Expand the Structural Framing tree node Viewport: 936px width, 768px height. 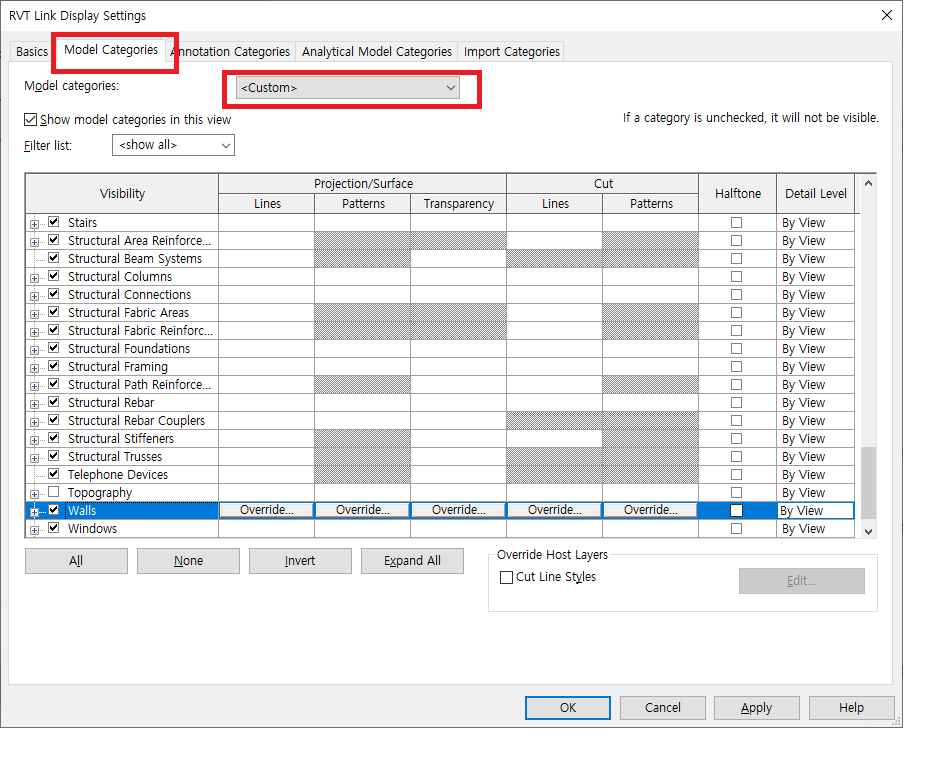click(35, 368)
